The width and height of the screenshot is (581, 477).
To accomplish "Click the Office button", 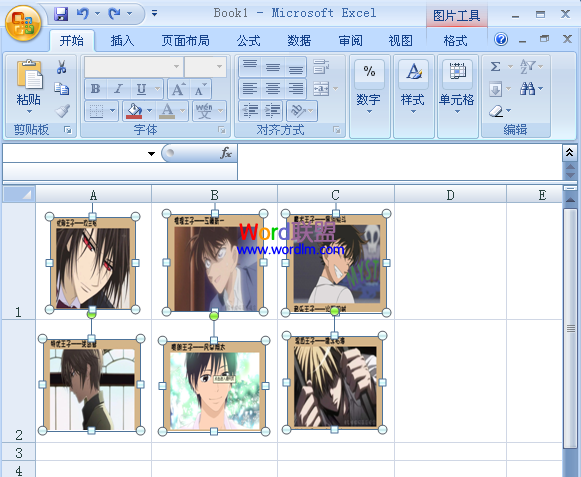I will point(23,23).
